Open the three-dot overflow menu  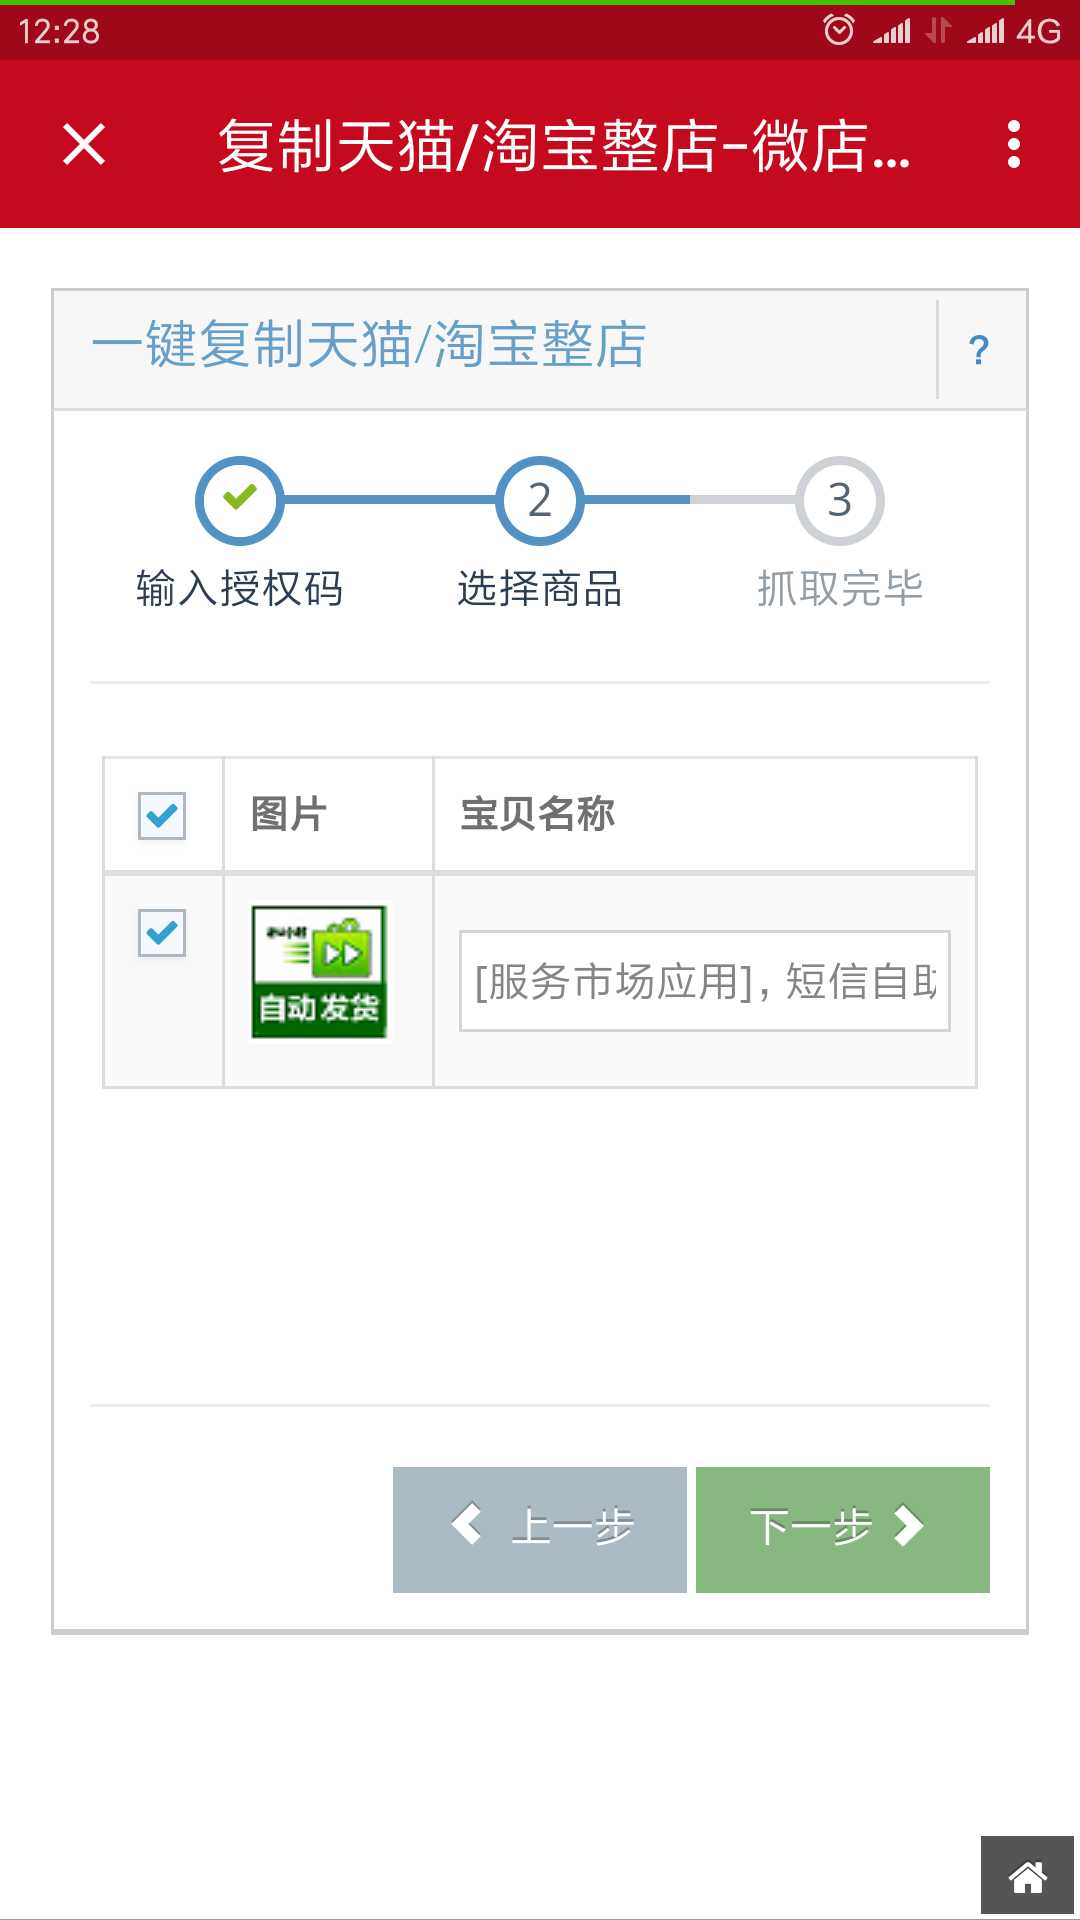[x=1014, y=144]
